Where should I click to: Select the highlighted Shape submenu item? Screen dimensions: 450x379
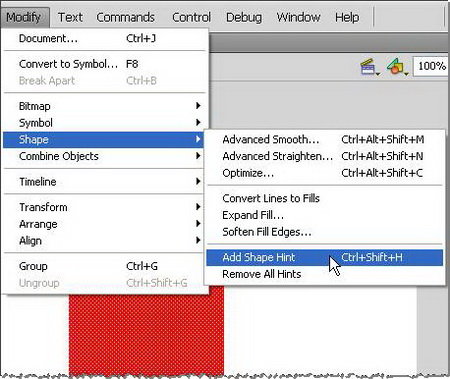[103, 140]
